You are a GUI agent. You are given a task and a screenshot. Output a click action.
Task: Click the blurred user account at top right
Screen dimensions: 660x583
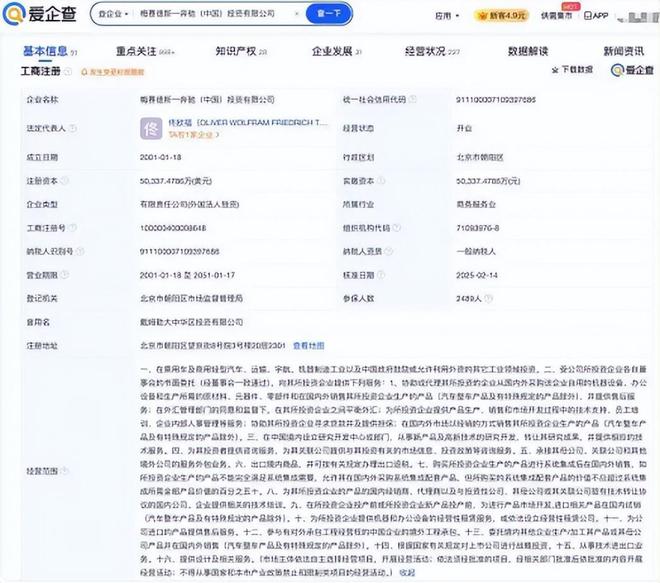click(640, 17)
